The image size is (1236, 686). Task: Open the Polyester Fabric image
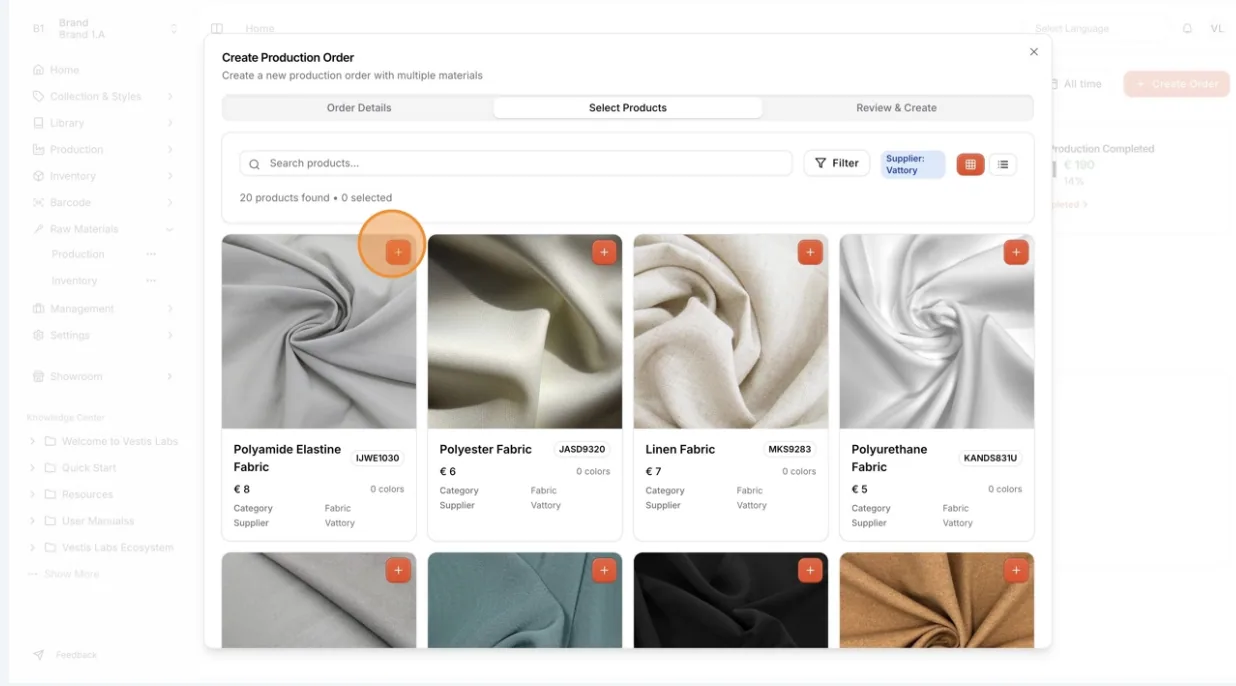525,332
